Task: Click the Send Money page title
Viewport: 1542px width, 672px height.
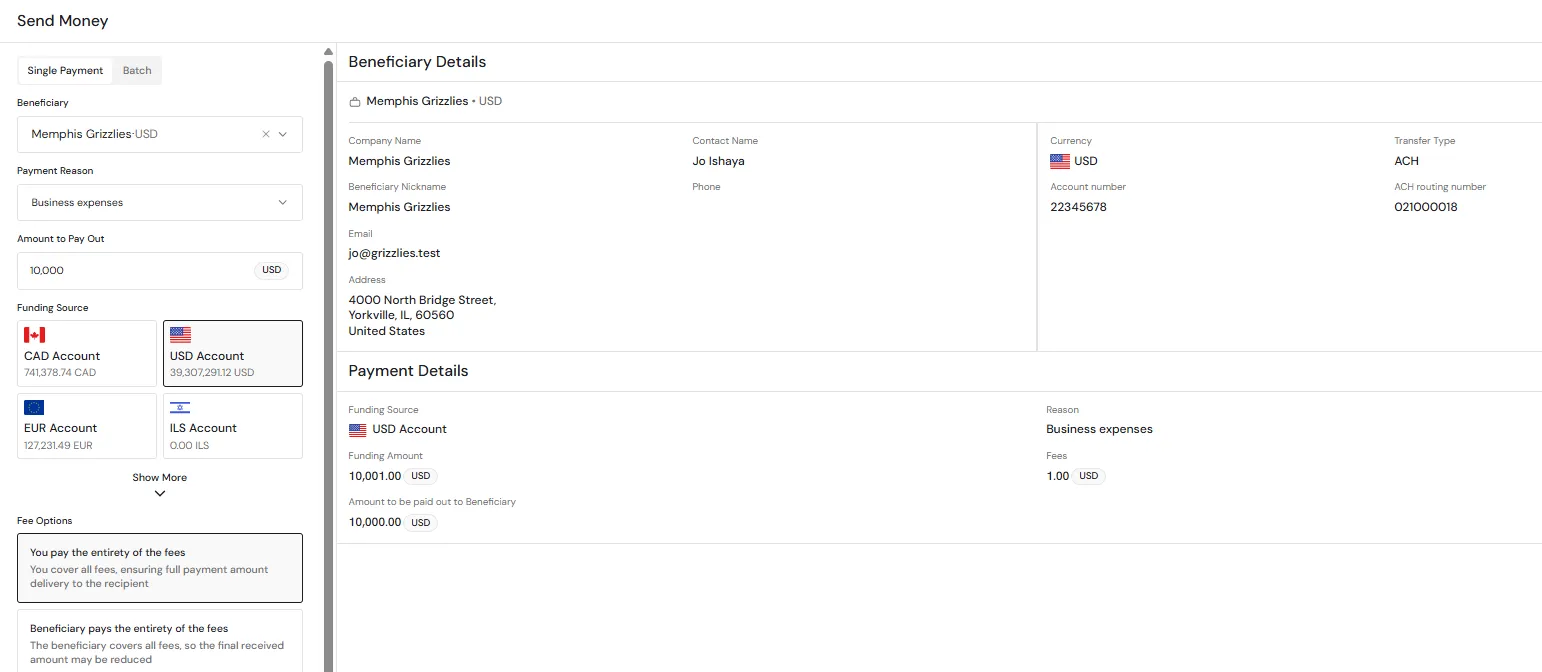Action: [x=63, y=21]
